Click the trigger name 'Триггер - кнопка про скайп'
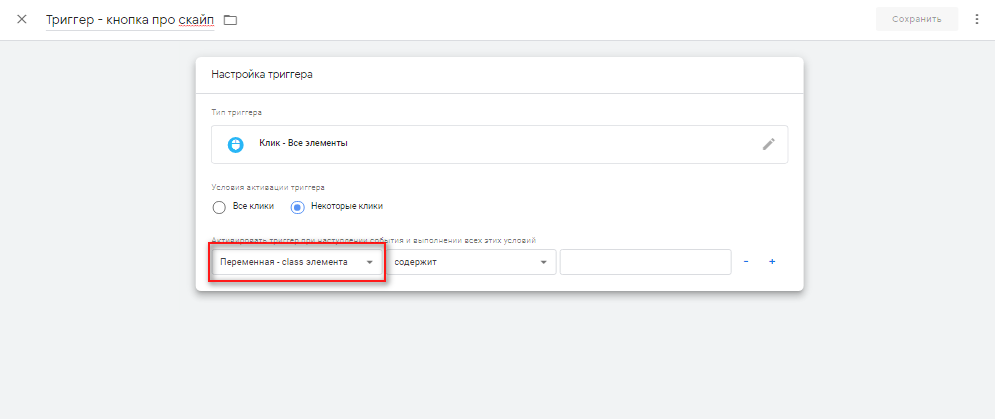The width and height of the screenshot is (995, 419). pyautogui.click(x=130, y=20)
